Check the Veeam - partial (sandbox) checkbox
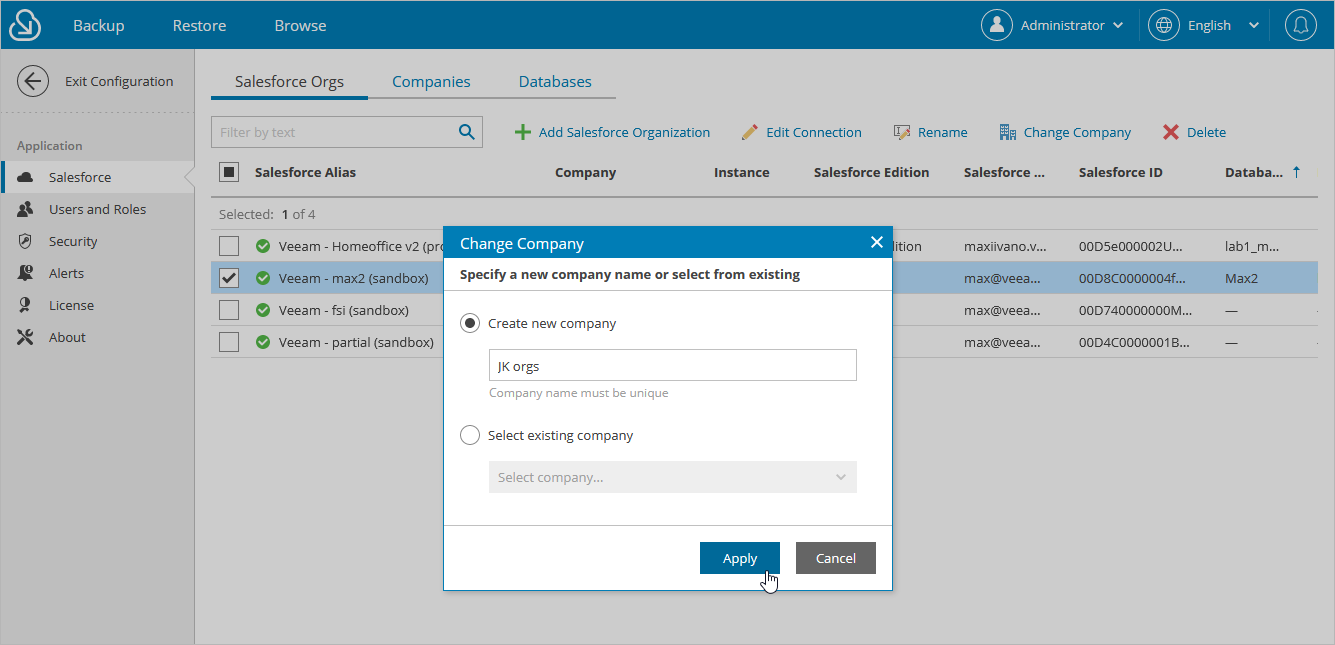This screenshot has width=1335, height=645. pyautogui.click(x=229, y=342)
